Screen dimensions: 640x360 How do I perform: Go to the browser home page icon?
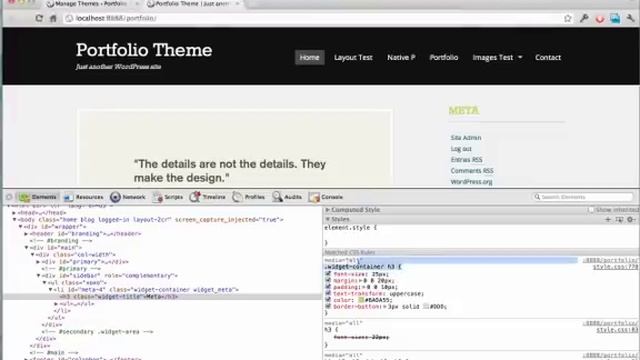53,18
